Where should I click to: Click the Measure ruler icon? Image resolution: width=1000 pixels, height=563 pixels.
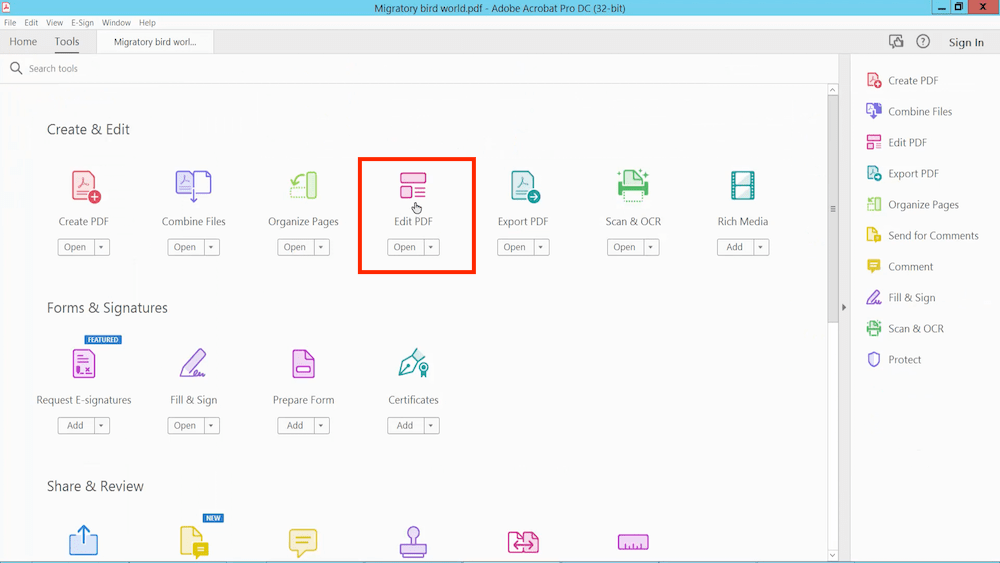click(633, 542)
